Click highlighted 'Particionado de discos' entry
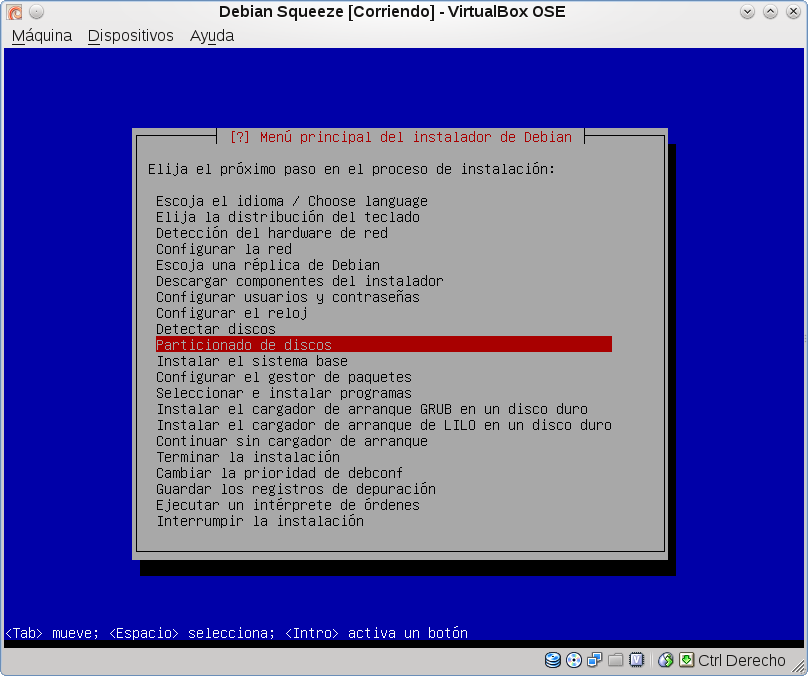 pos(383,344)
